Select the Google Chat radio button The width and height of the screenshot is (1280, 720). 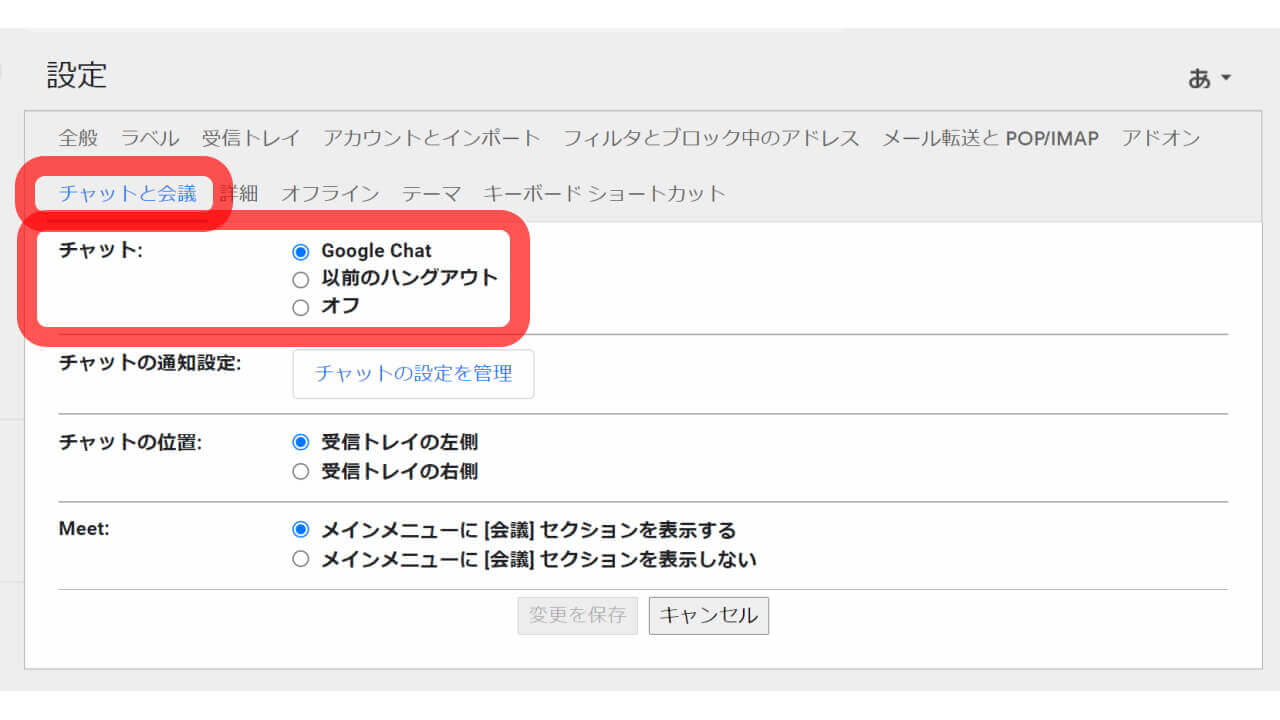coord(301,251)
